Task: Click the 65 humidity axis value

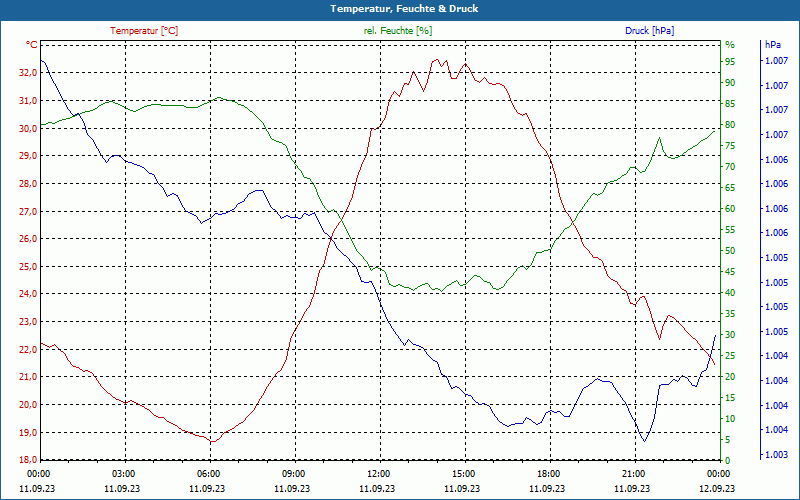Action: pyautogui.click(x=730, y=188)
